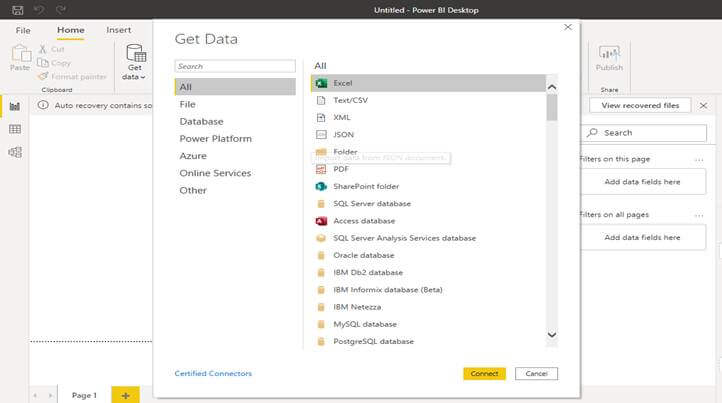722x403 pixels.
Task: Select the SharePoint folder icon
Action: coord(321,187)
